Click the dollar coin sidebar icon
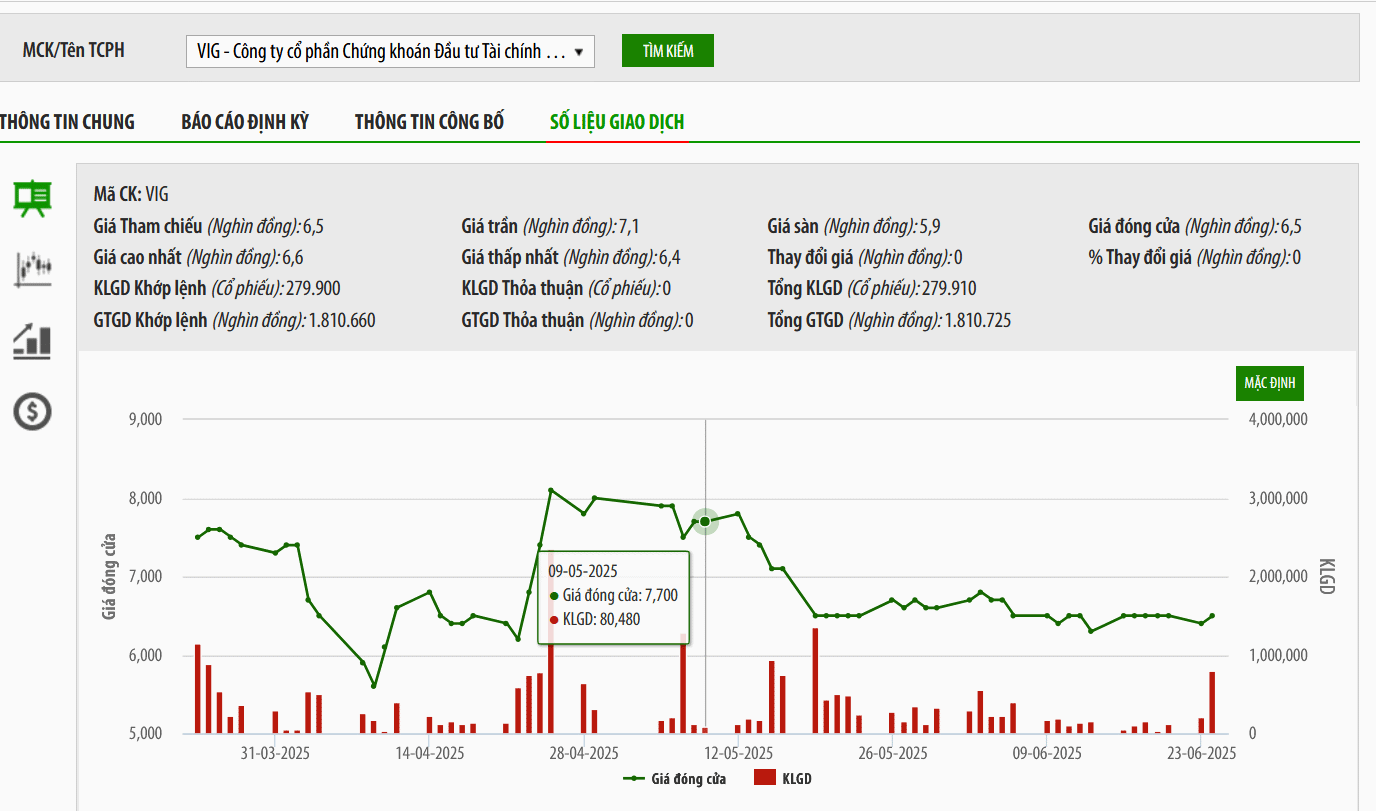Screen dimensions: 1376x811 (32, 411)
